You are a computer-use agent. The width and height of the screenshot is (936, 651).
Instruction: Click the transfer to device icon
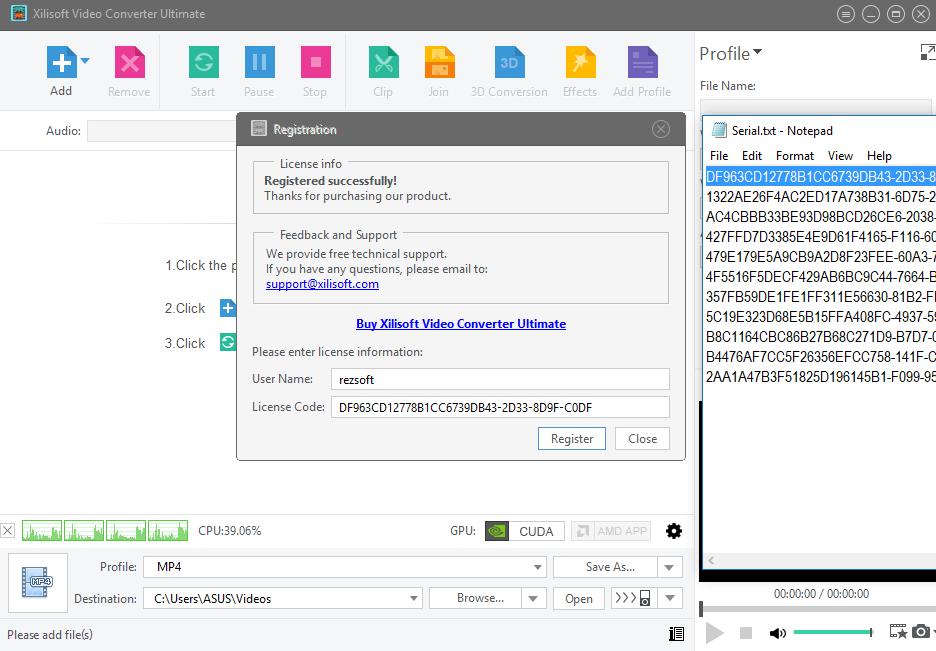tap(633, 598)
